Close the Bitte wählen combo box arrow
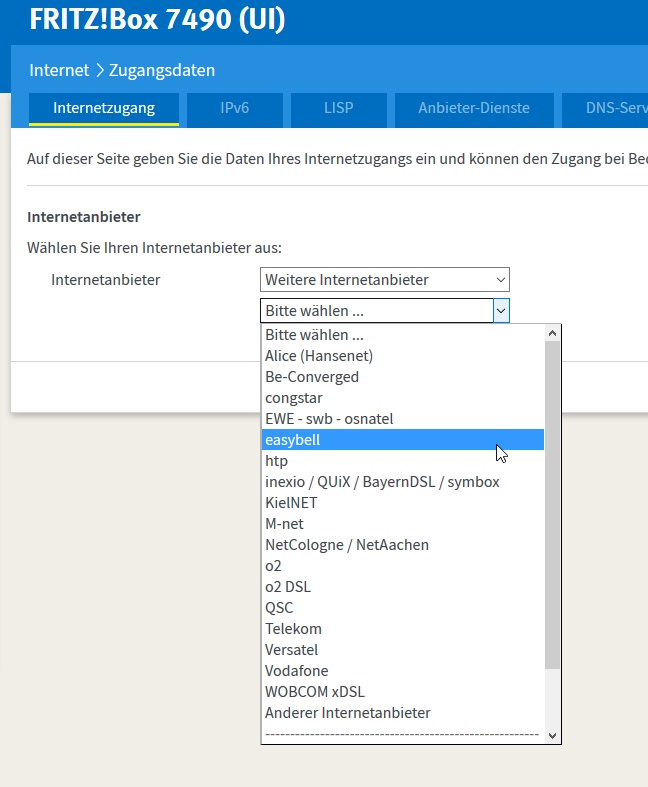 [x=501, y=311]
